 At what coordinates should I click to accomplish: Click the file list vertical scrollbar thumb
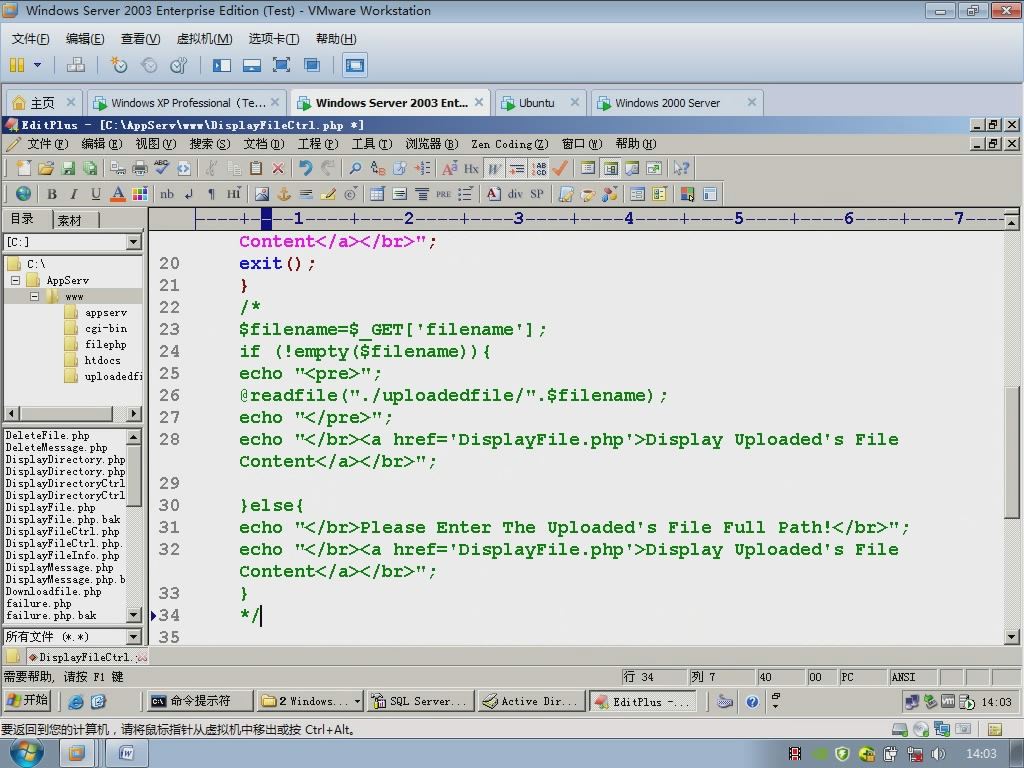point(133,475)
